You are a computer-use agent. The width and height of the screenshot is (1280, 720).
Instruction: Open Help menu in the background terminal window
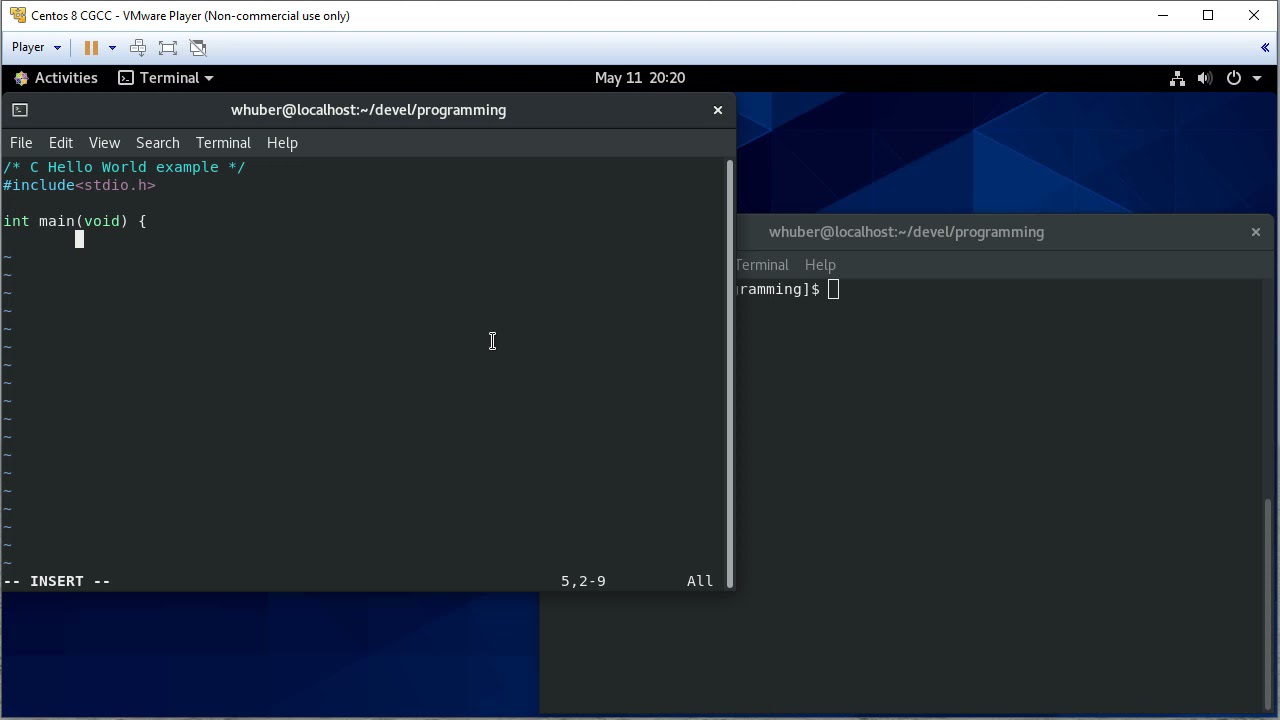tap(820, 265)
